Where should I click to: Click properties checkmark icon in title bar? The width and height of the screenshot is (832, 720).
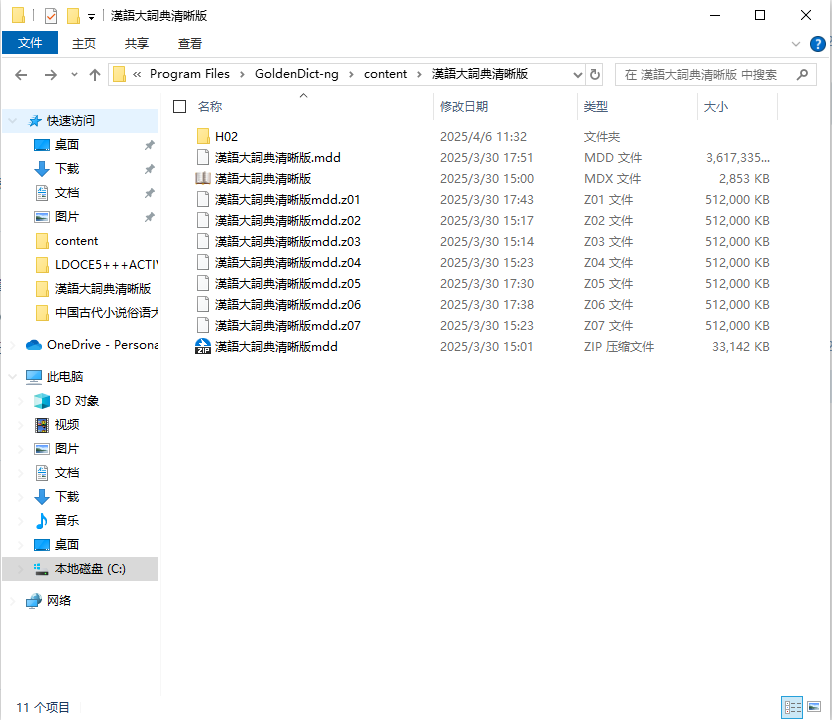pos(51,16)
